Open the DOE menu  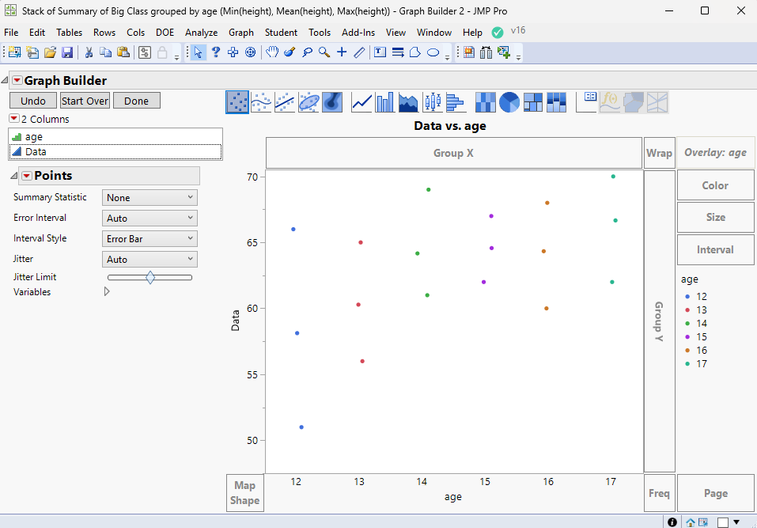[165, 32]
